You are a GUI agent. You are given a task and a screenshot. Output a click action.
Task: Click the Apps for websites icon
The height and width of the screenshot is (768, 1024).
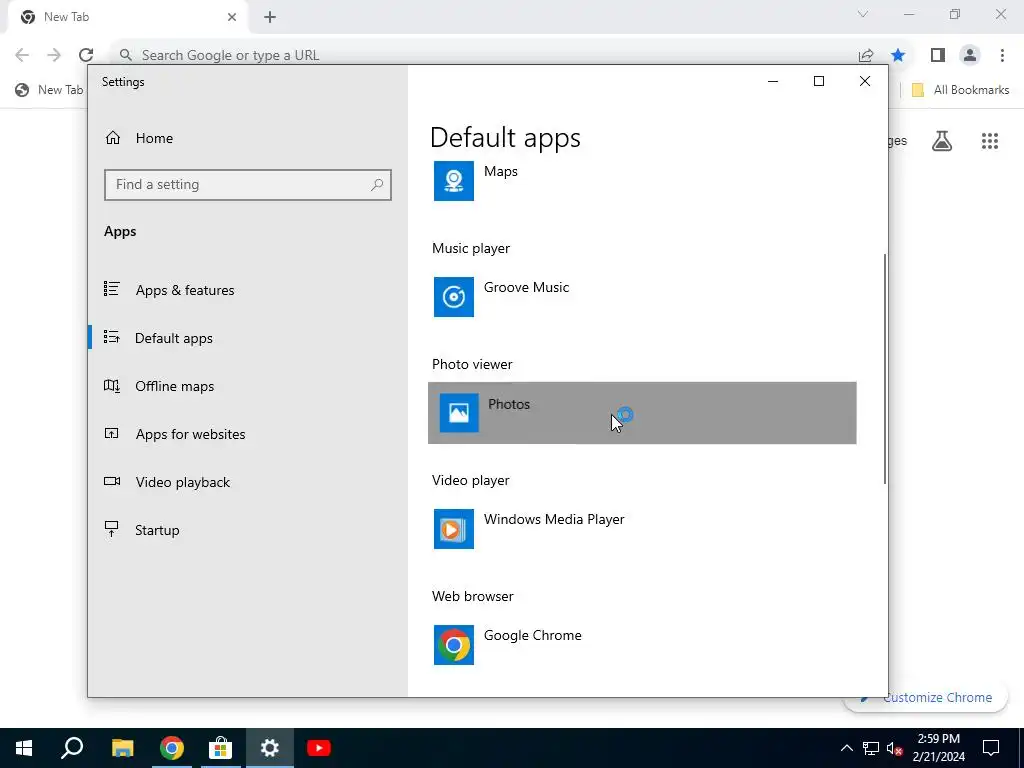click(112, 433)
